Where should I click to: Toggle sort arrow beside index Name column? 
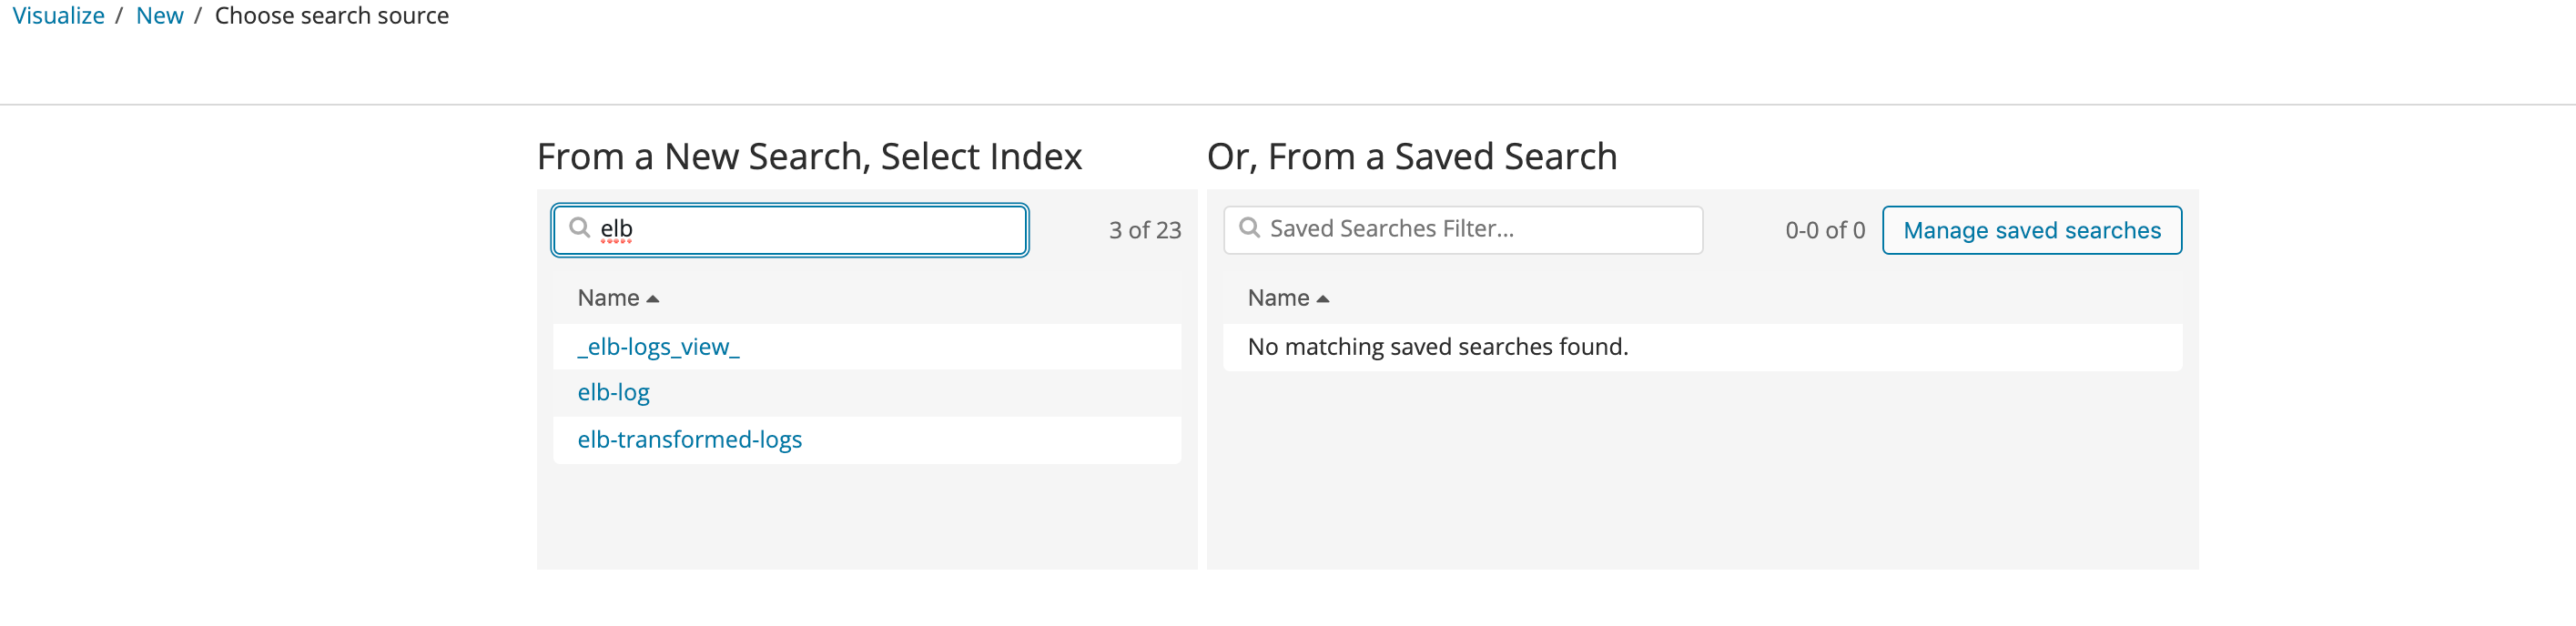[x=653, y=299]
